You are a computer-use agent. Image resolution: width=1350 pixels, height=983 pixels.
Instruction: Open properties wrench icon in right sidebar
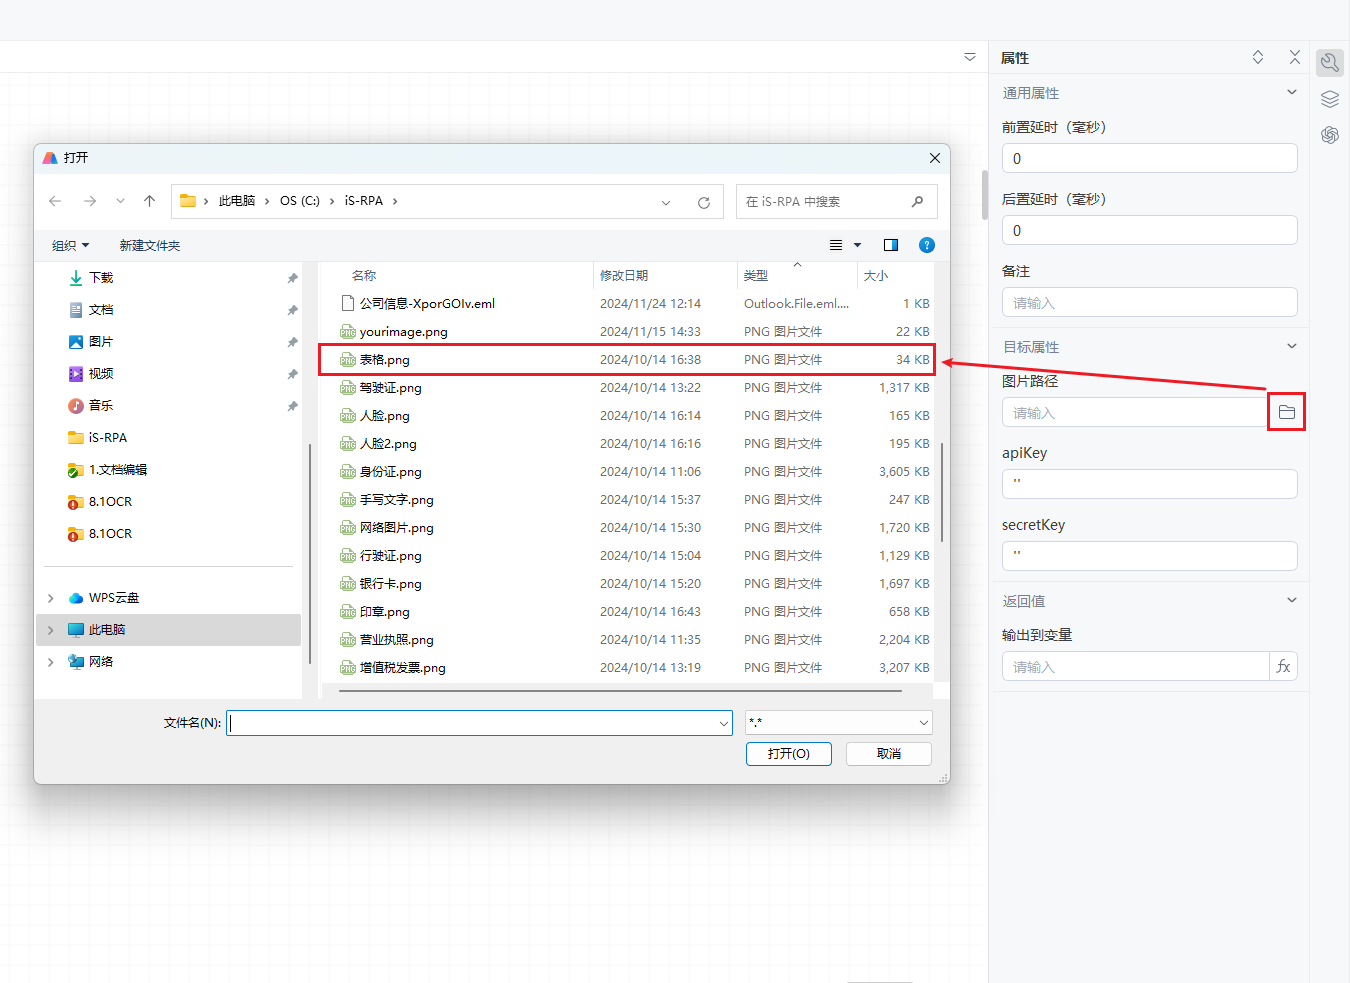coord(1330,63)
